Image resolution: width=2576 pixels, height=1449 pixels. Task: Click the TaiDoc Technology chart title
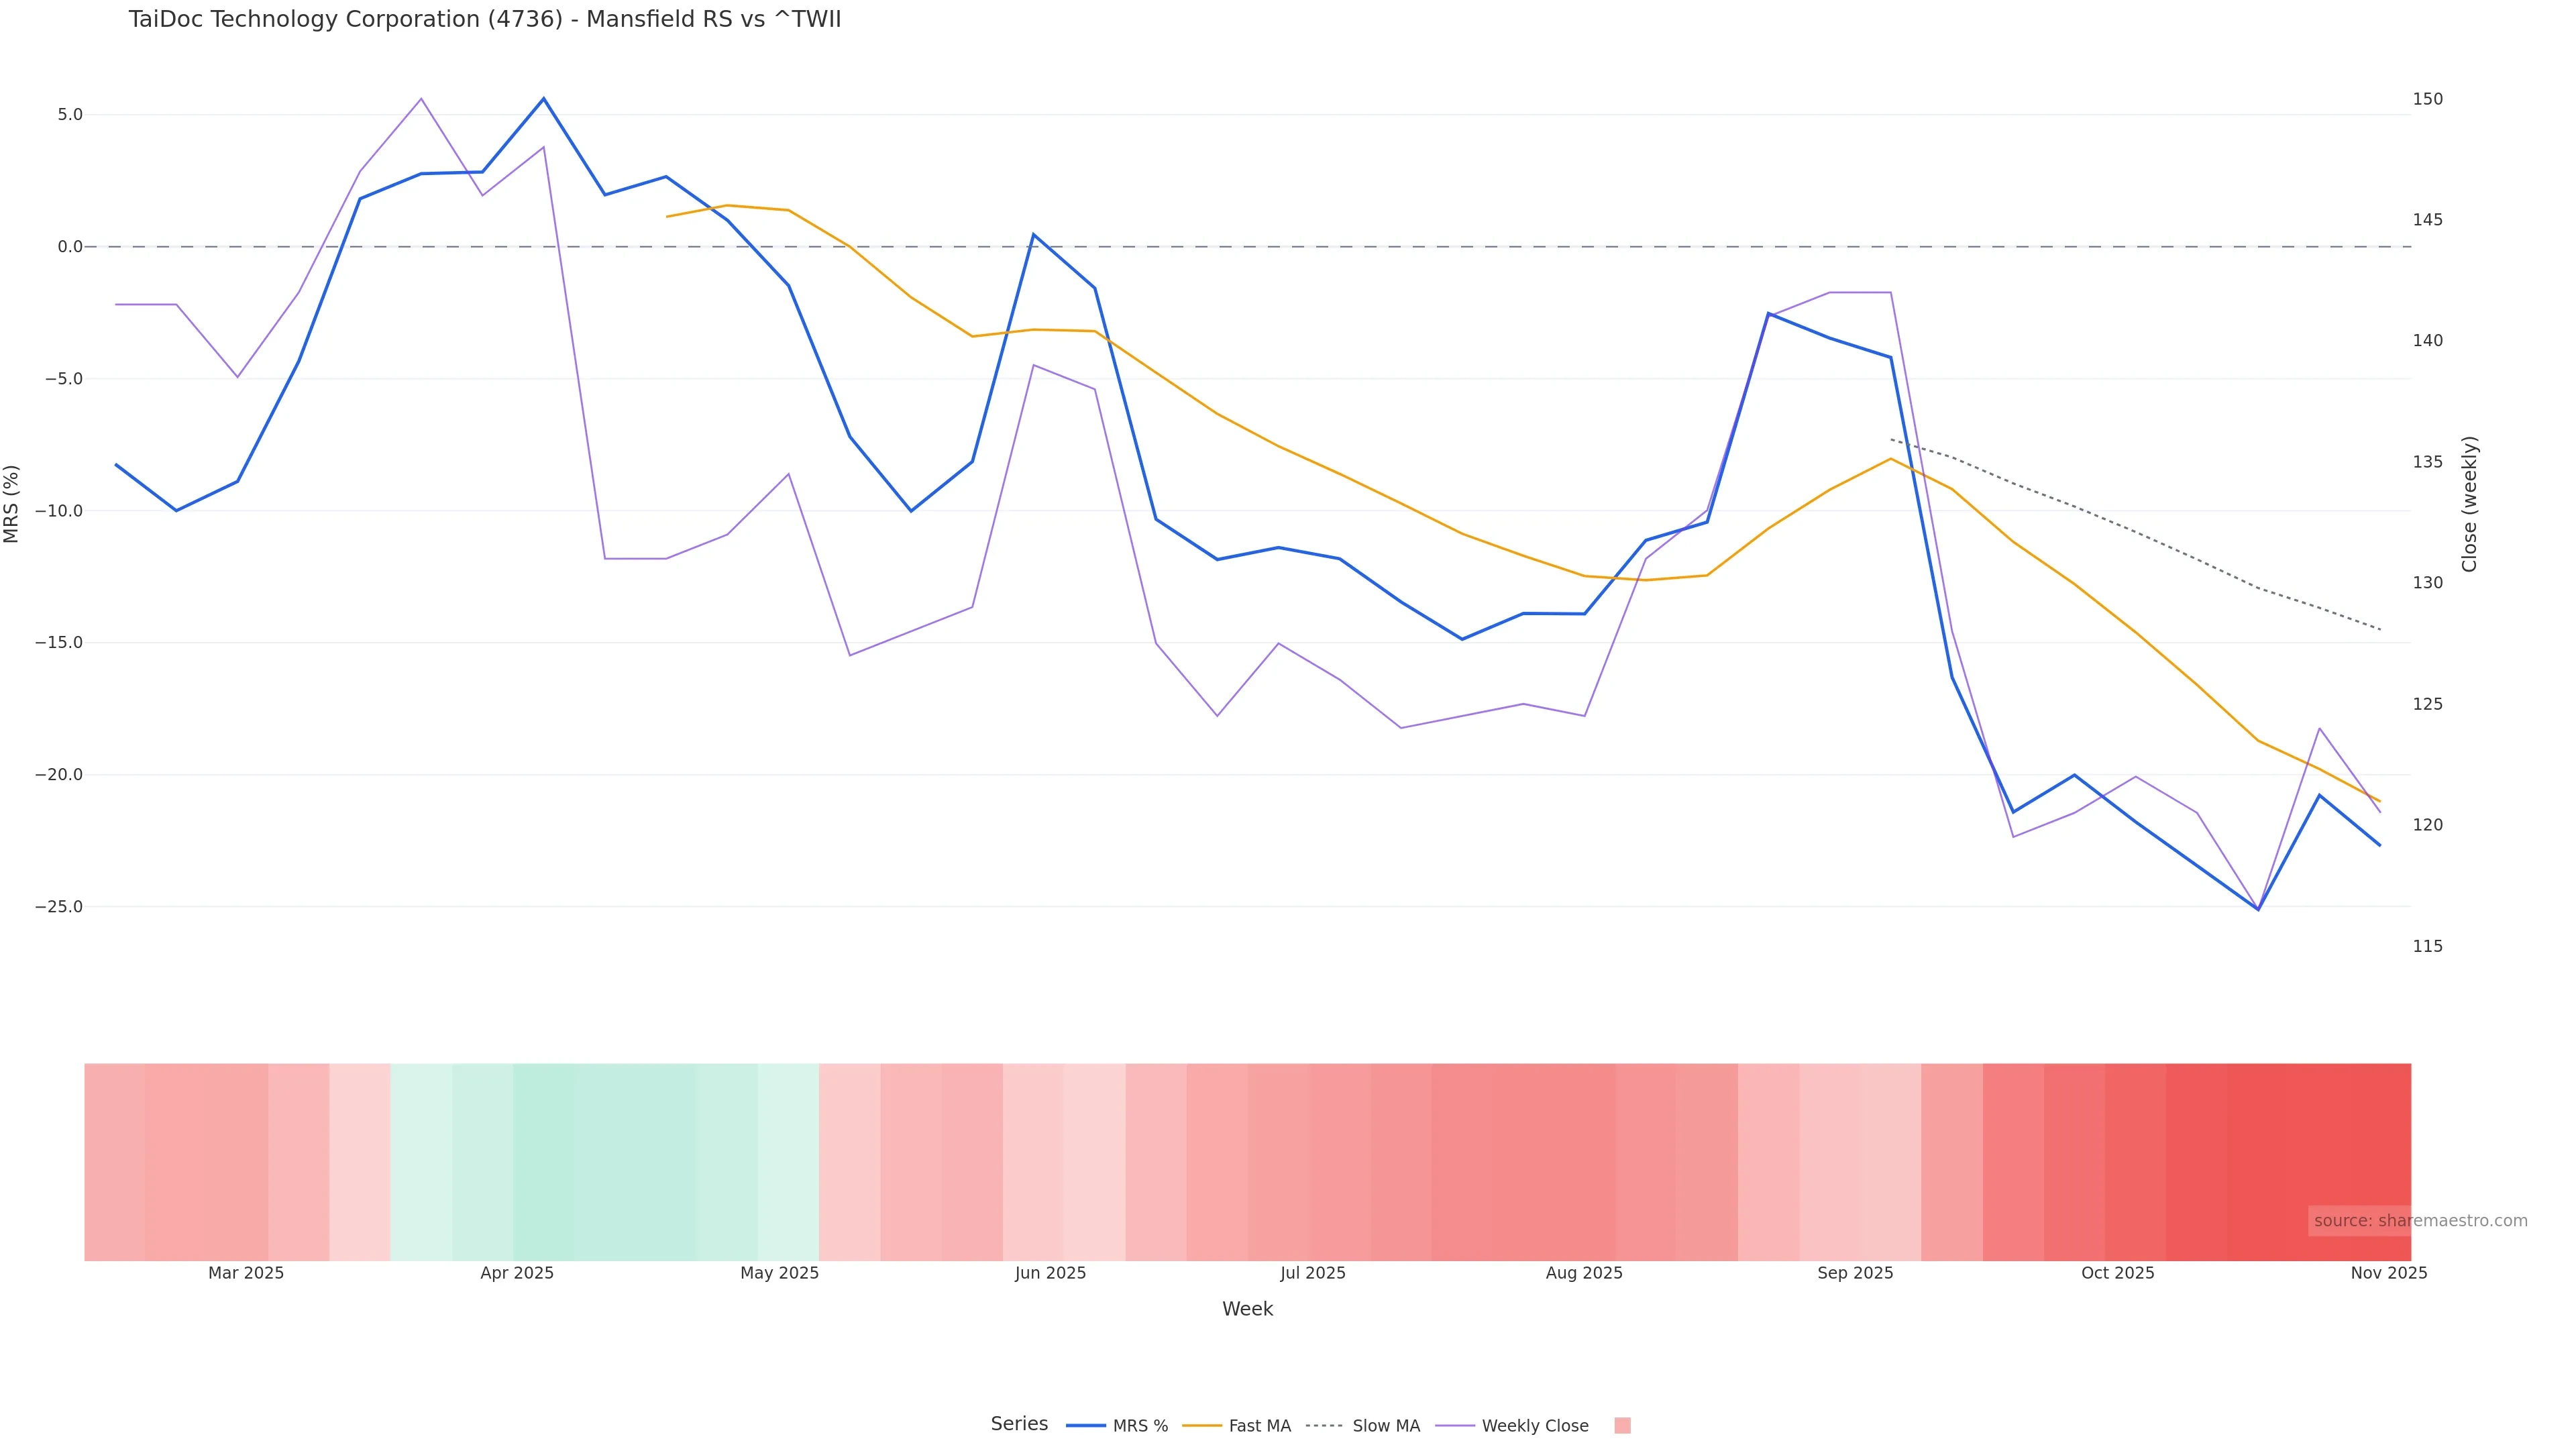pos(485,19)
